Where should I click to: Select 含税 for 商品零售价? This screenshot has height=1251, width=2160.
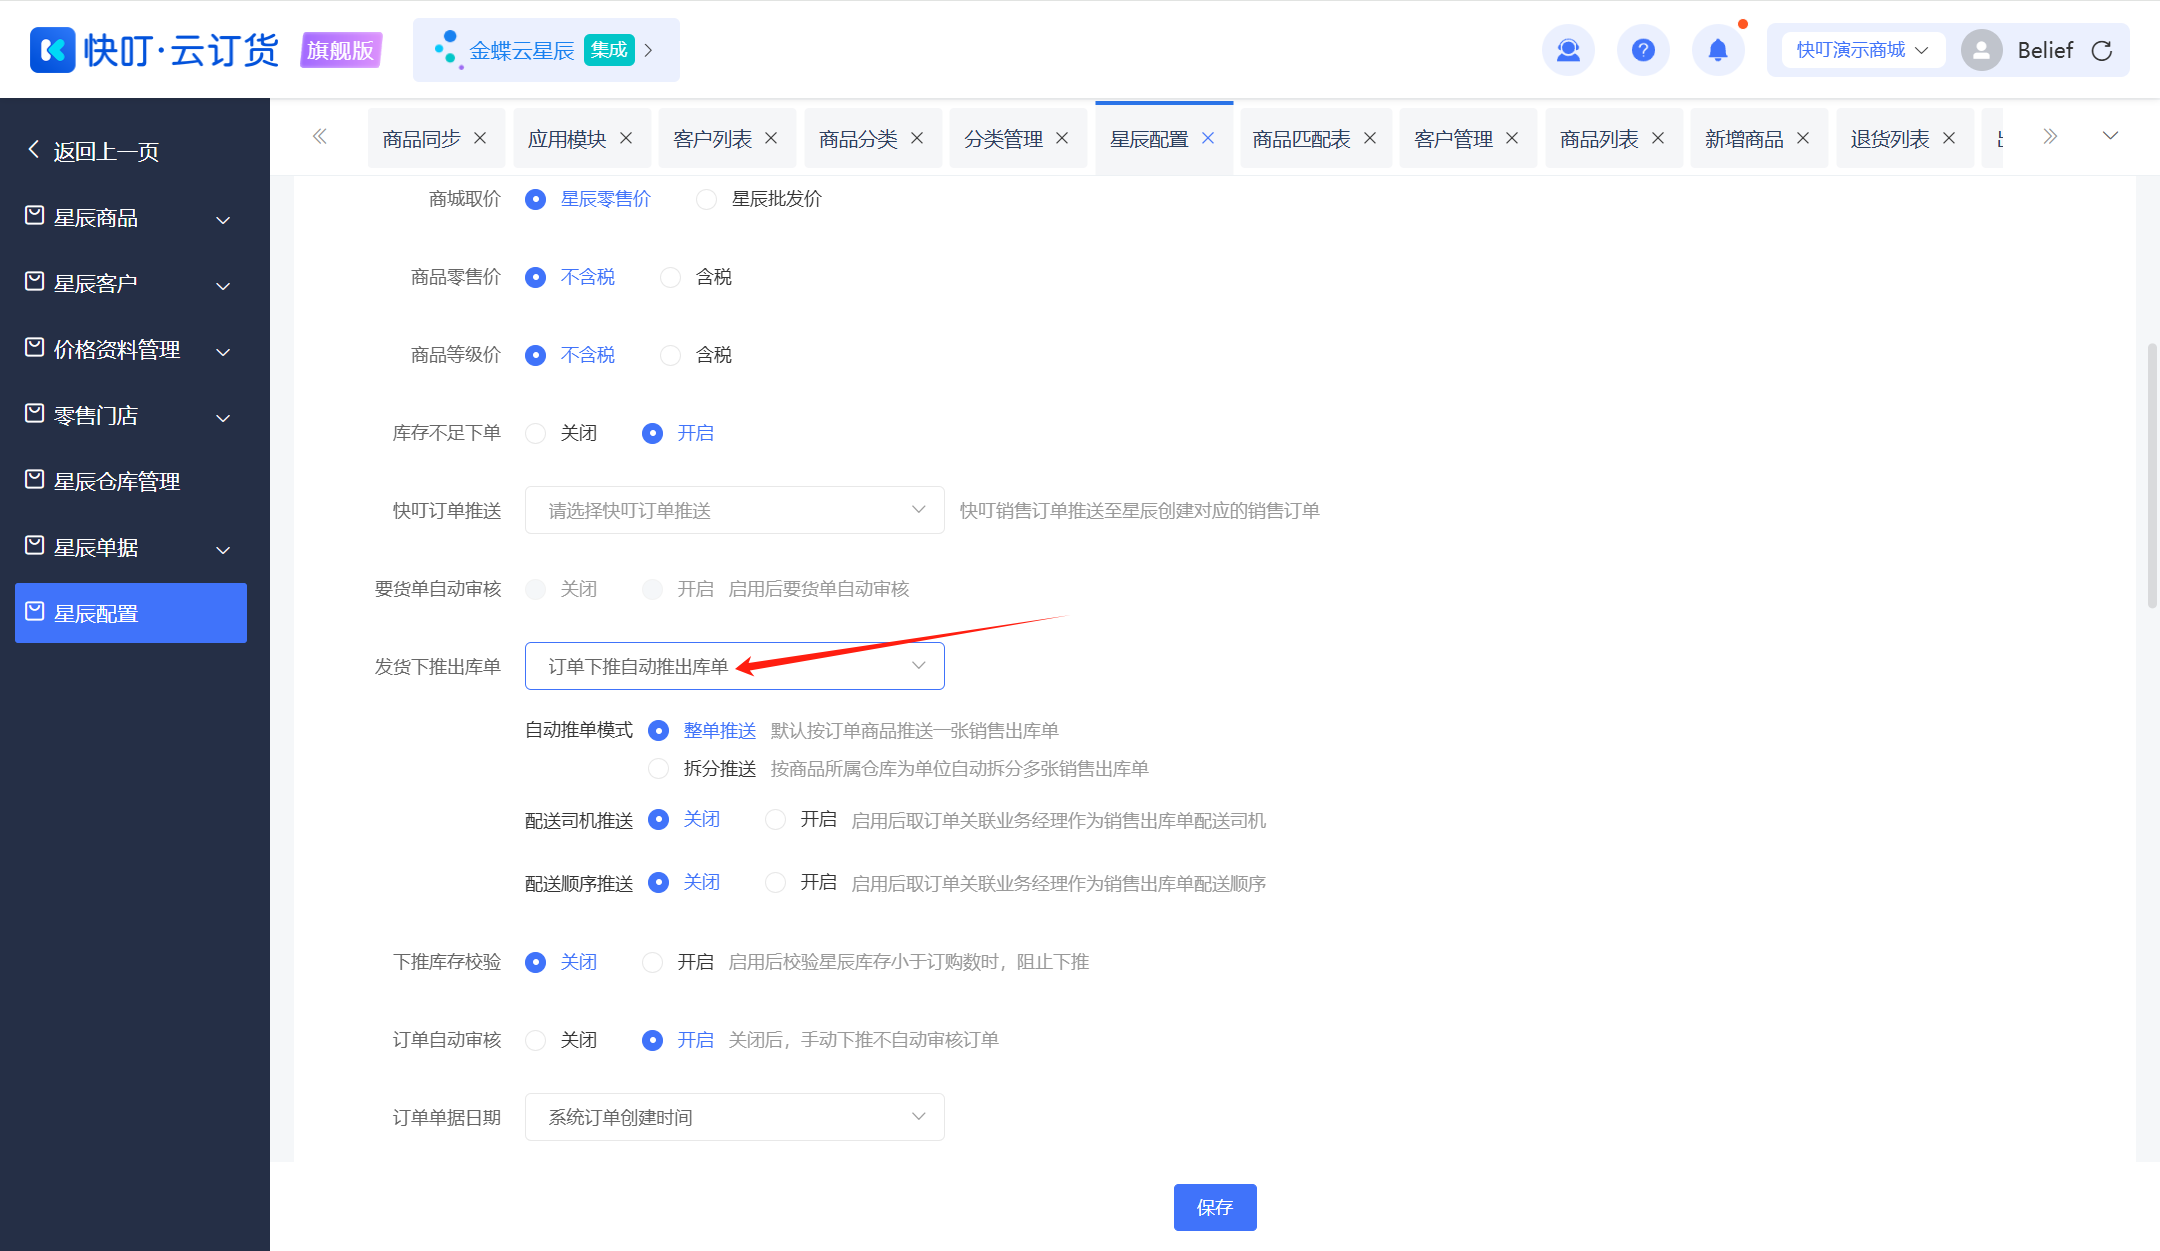670,277
